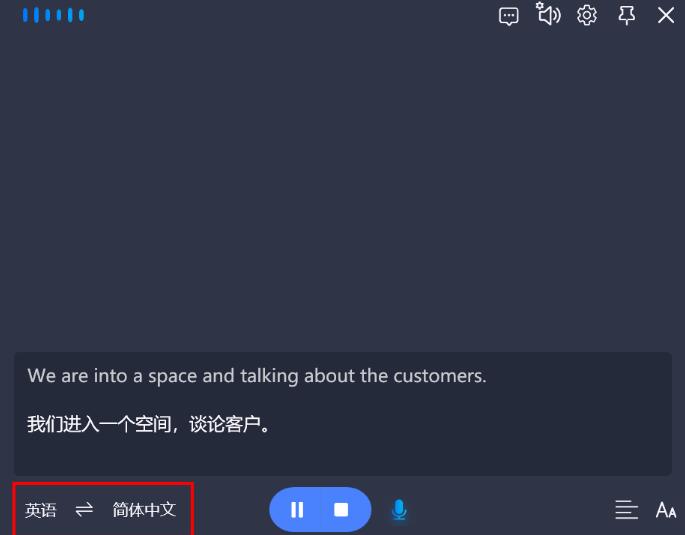
Task: Choose the source language 英语
Action: (x=41, y=510)
